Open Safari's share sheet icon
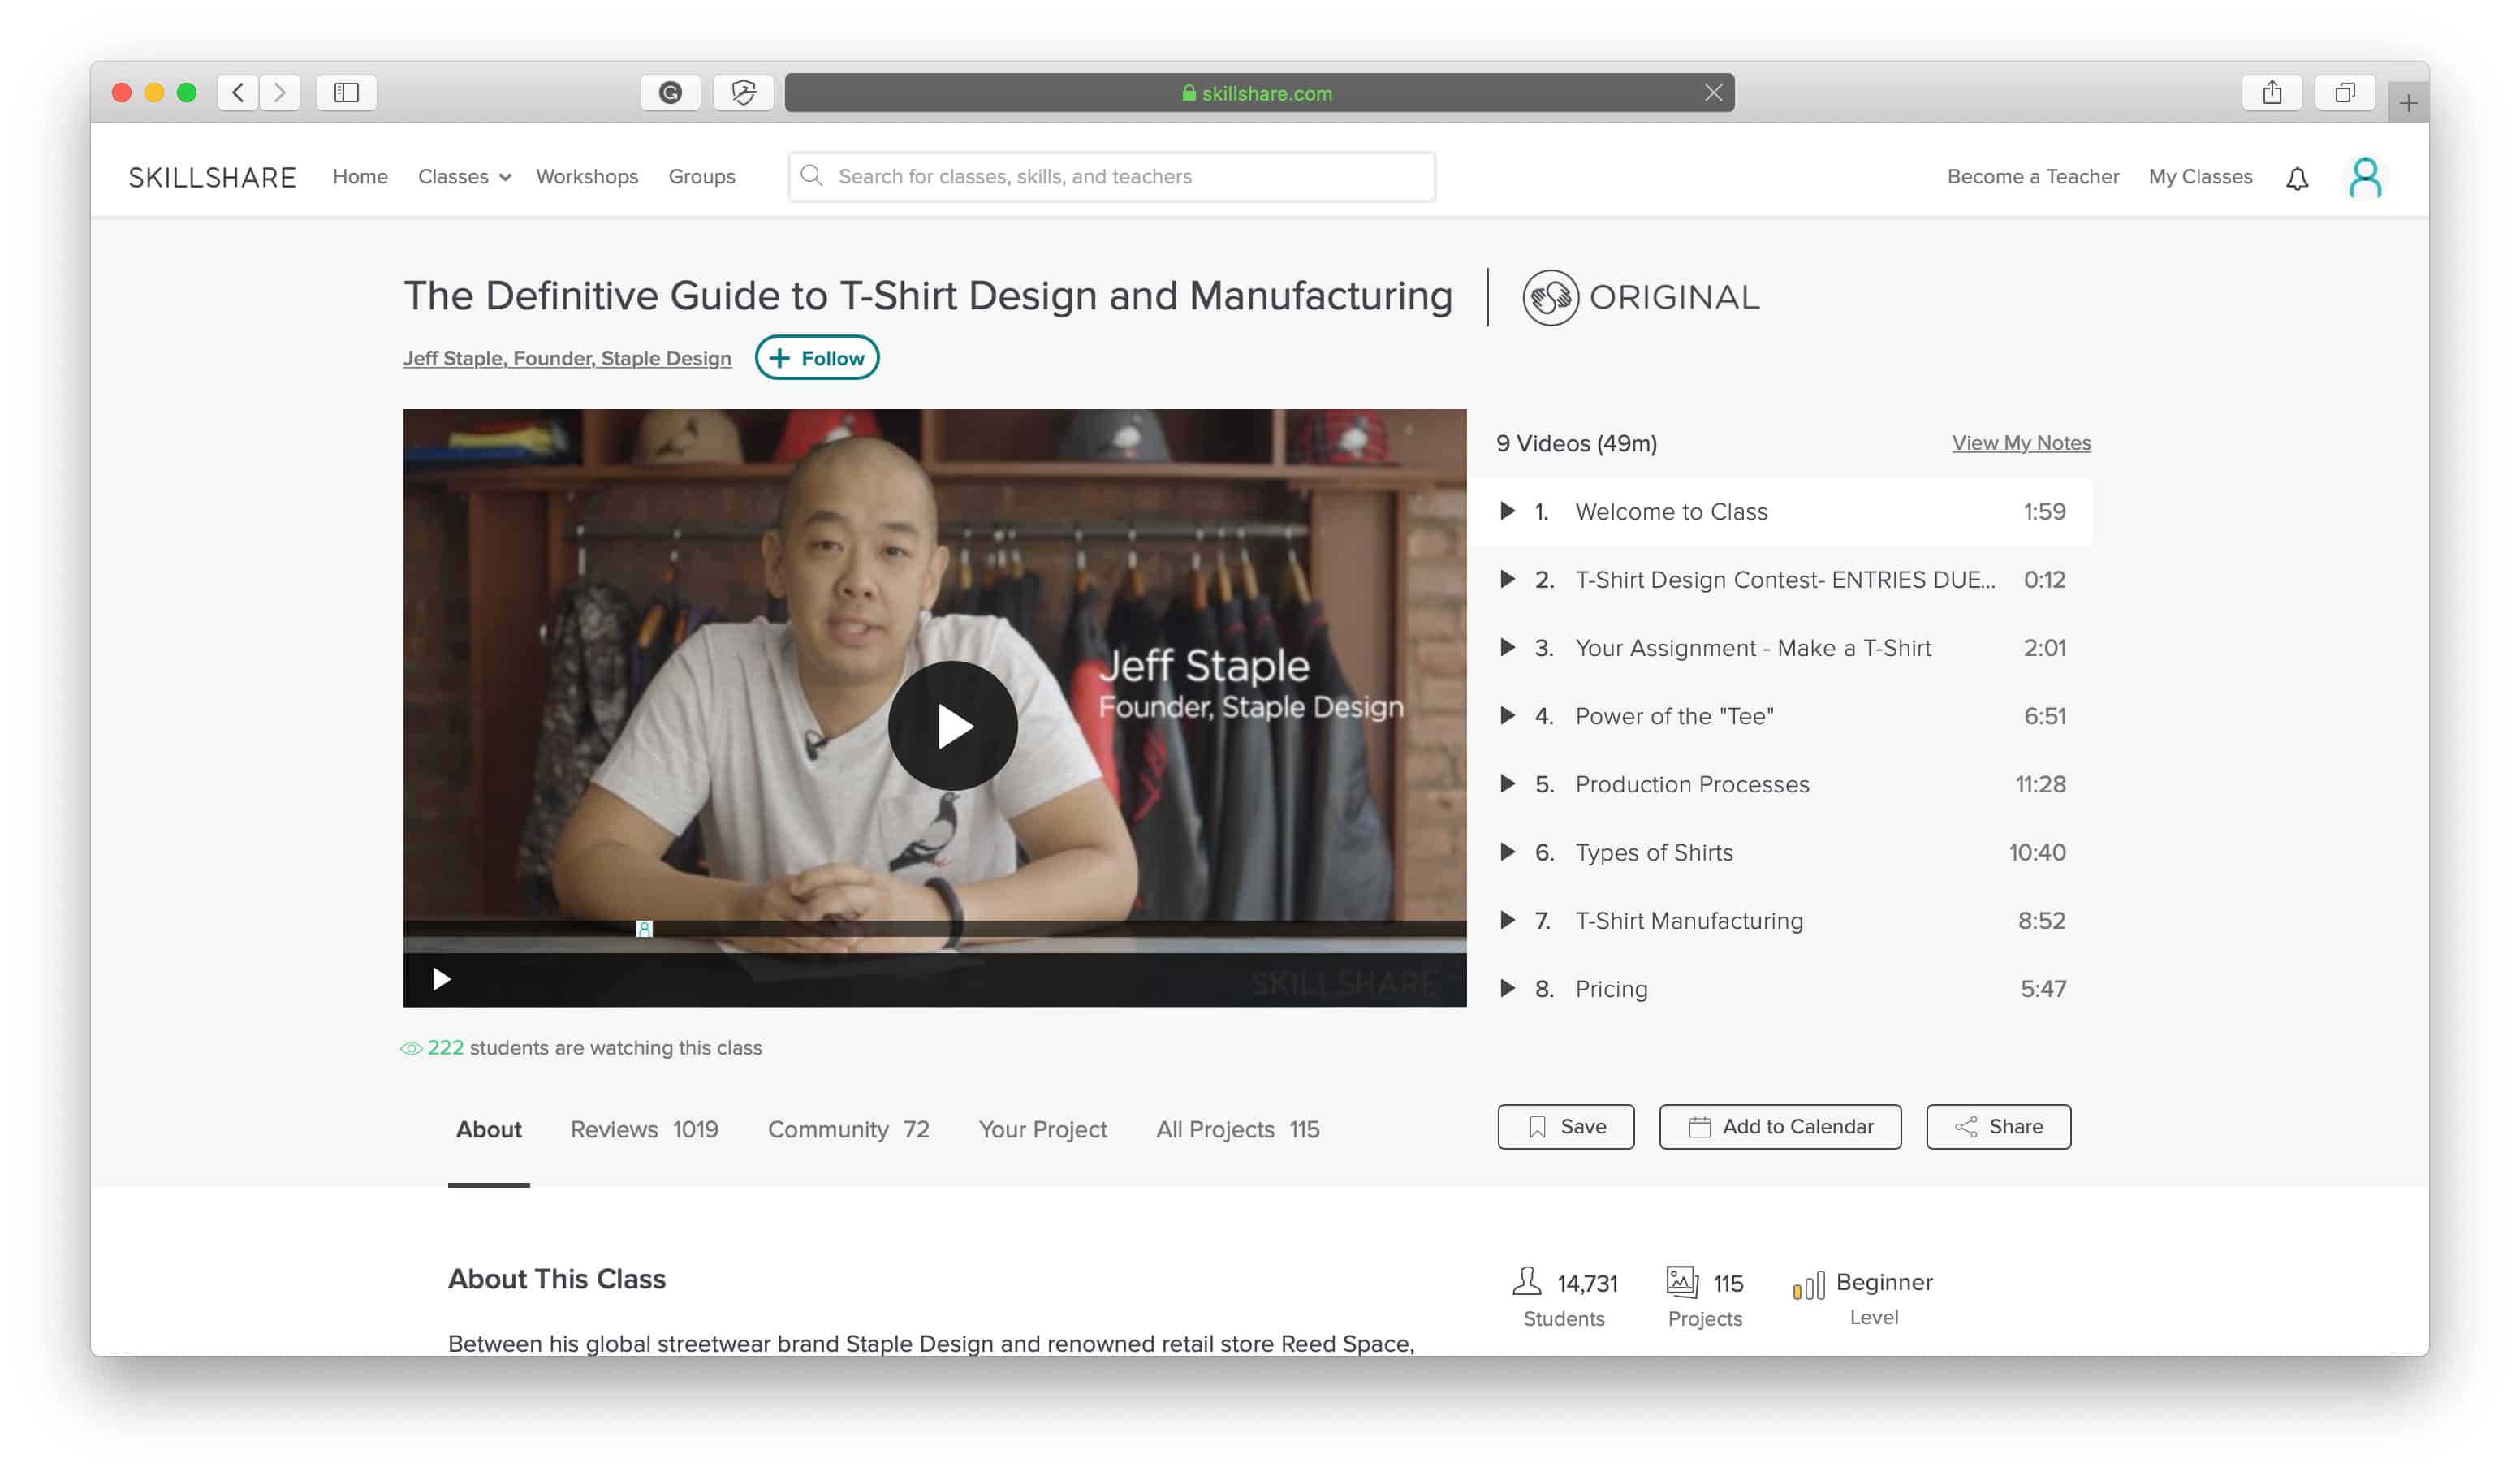This screenshot has width=2520, height=1476. pos(2272,93)
